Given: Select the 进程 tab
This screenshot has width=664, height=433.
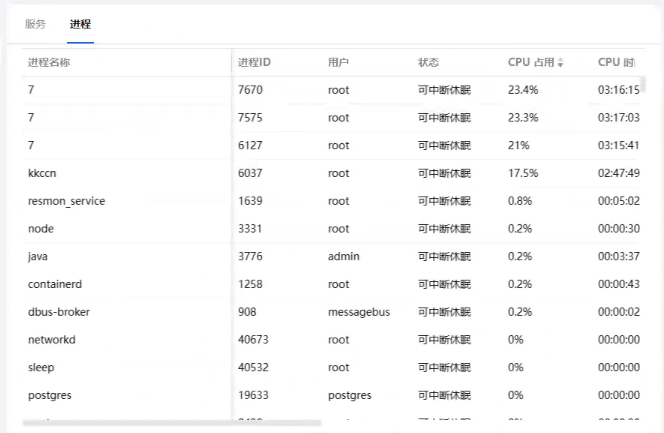Looking at the screenshot, I should [x=80, y=23].
